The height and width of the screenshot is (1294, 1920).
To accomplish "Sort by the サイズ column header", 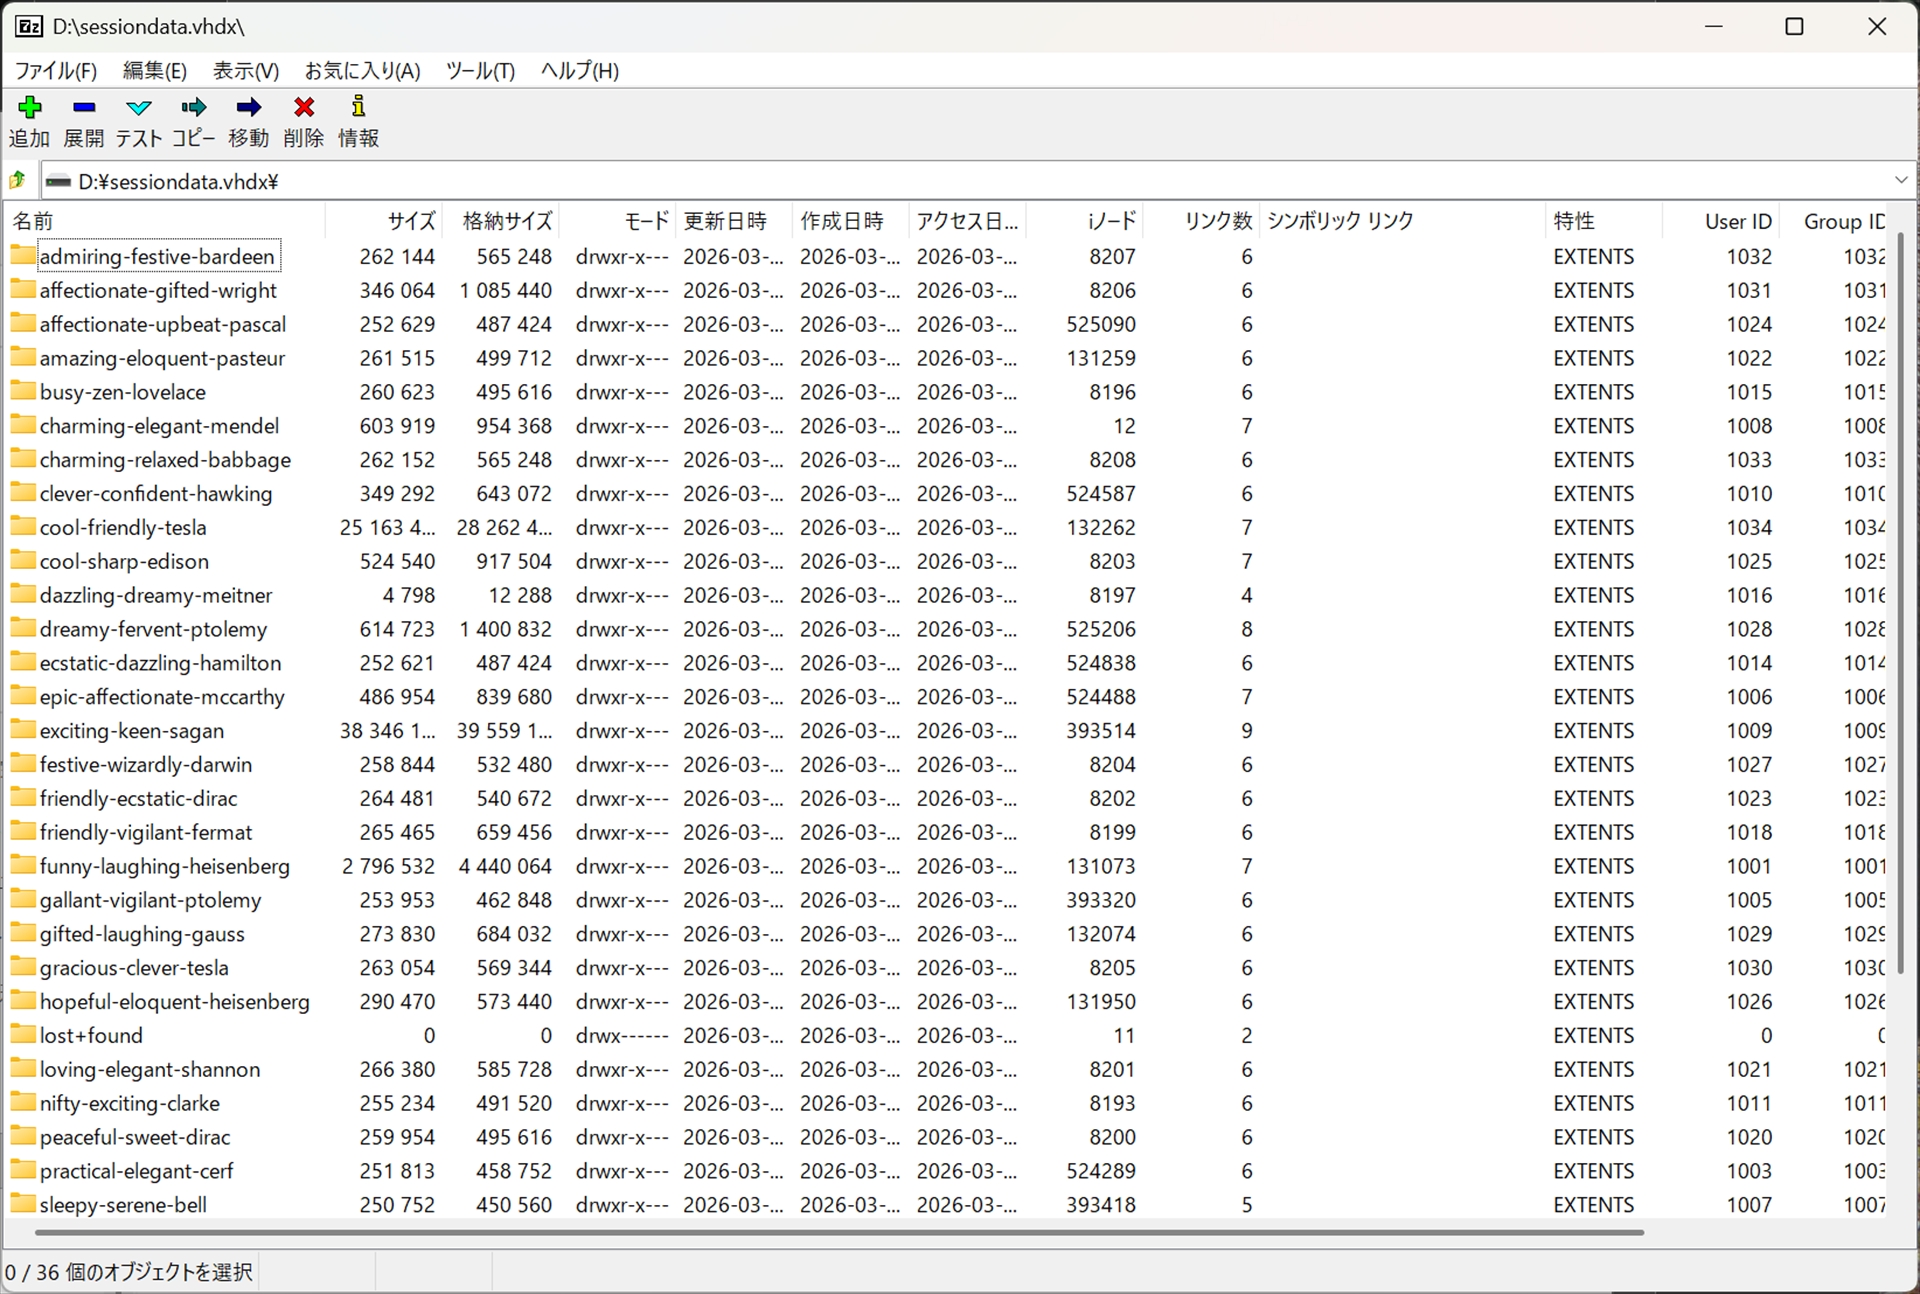I will point(411,221).
